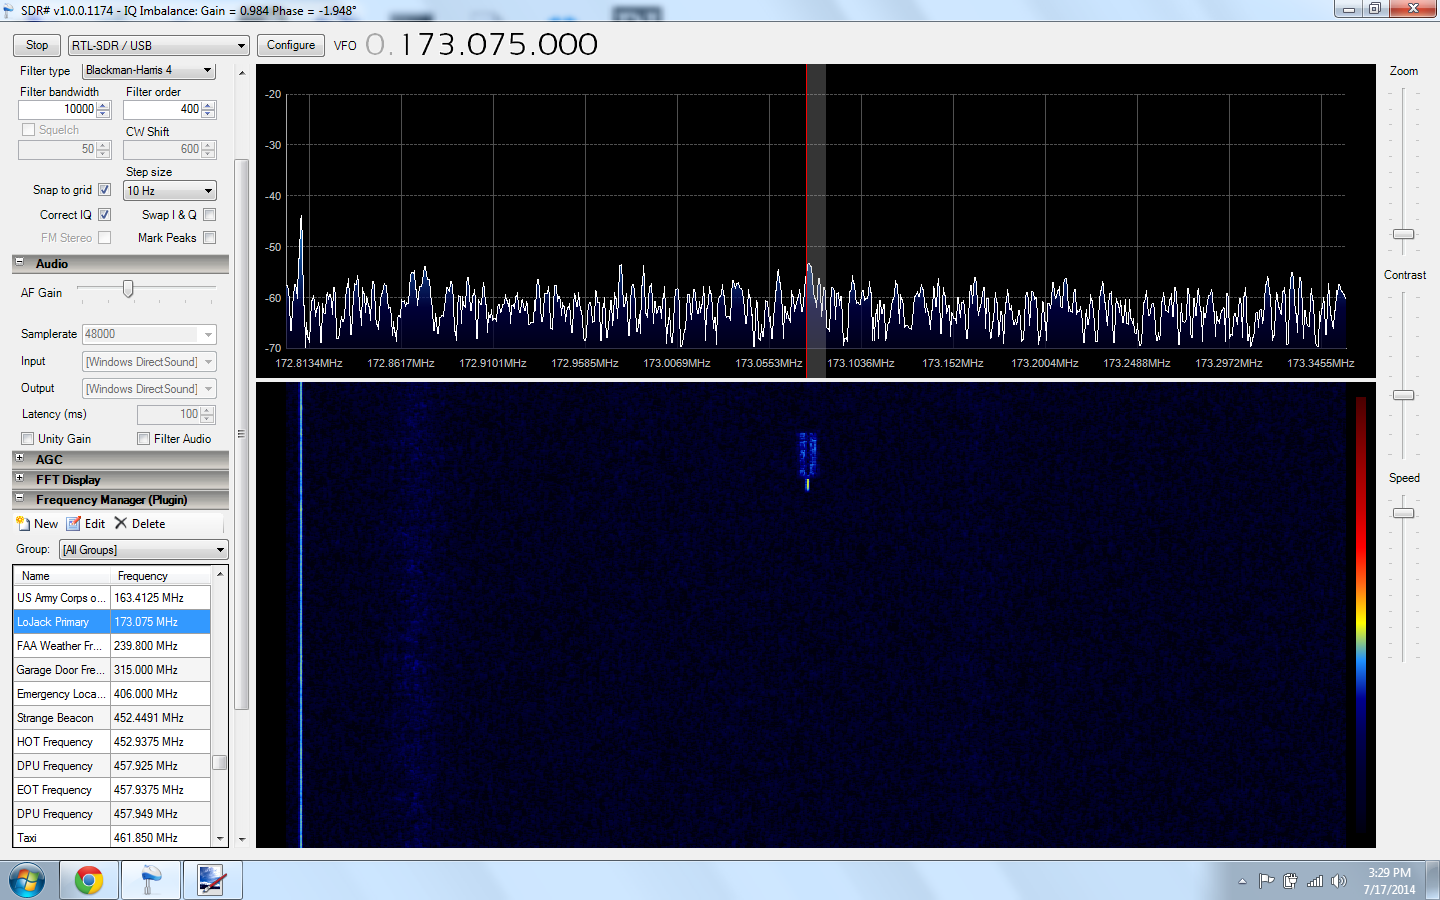Screen dimensions: 1440x900
Task: Open the Filter type dropdown
Action: 149,70
